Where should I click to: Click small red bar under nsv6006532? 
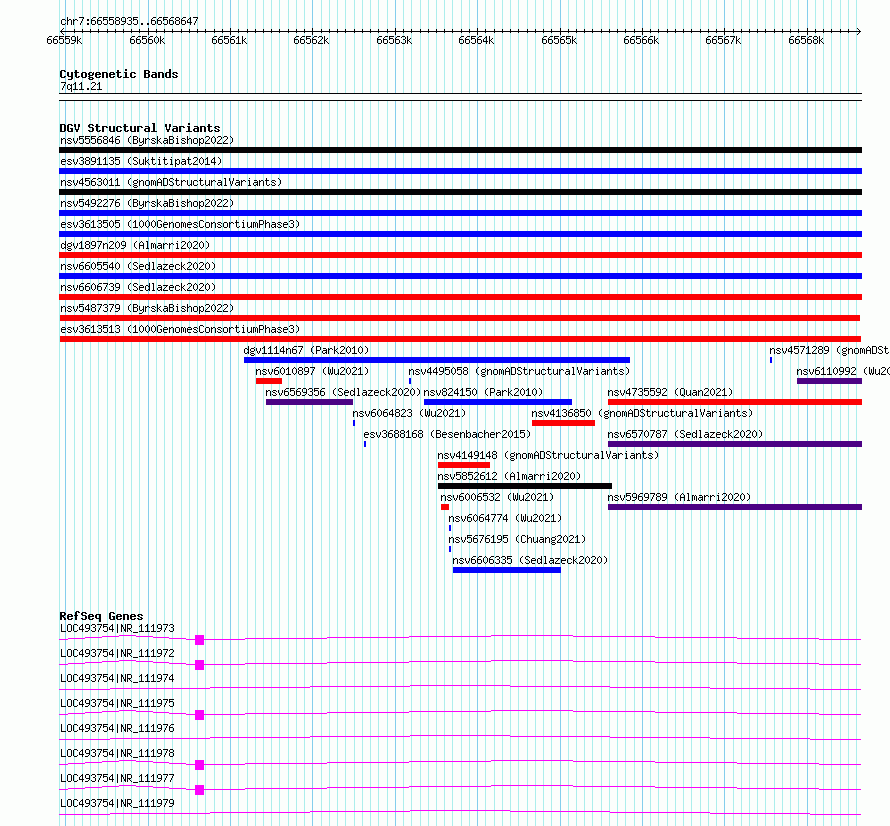tap(445, 507)
